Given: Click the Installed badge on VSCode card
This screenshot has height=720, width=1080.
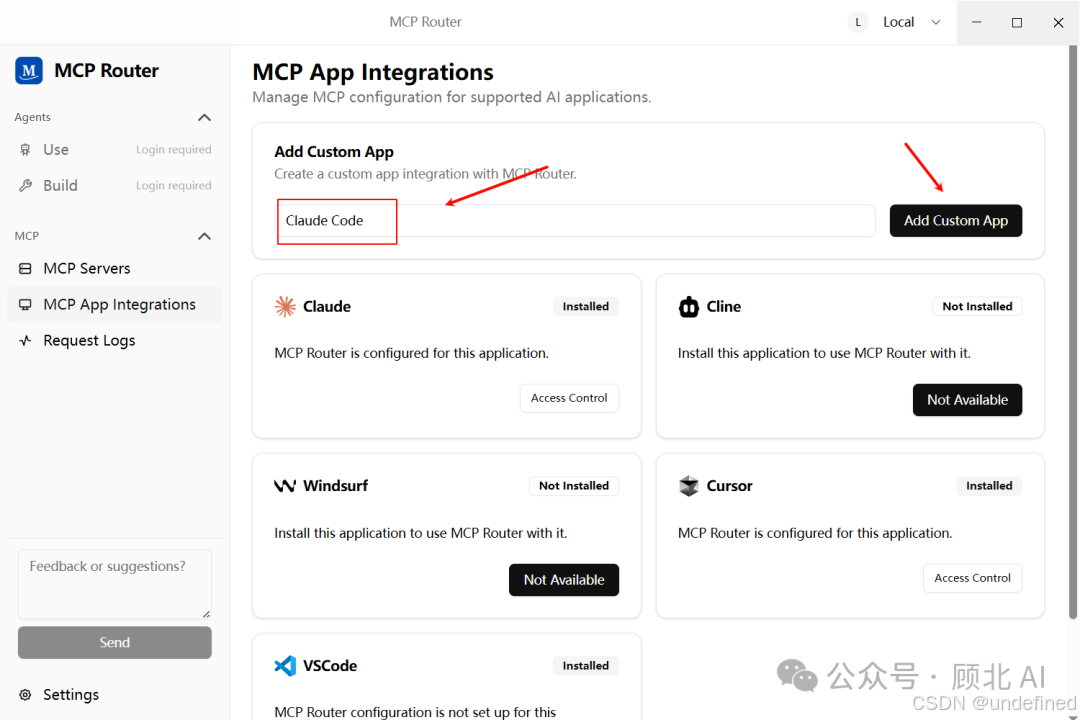Looking at the screenshot, I should (585, 666).
